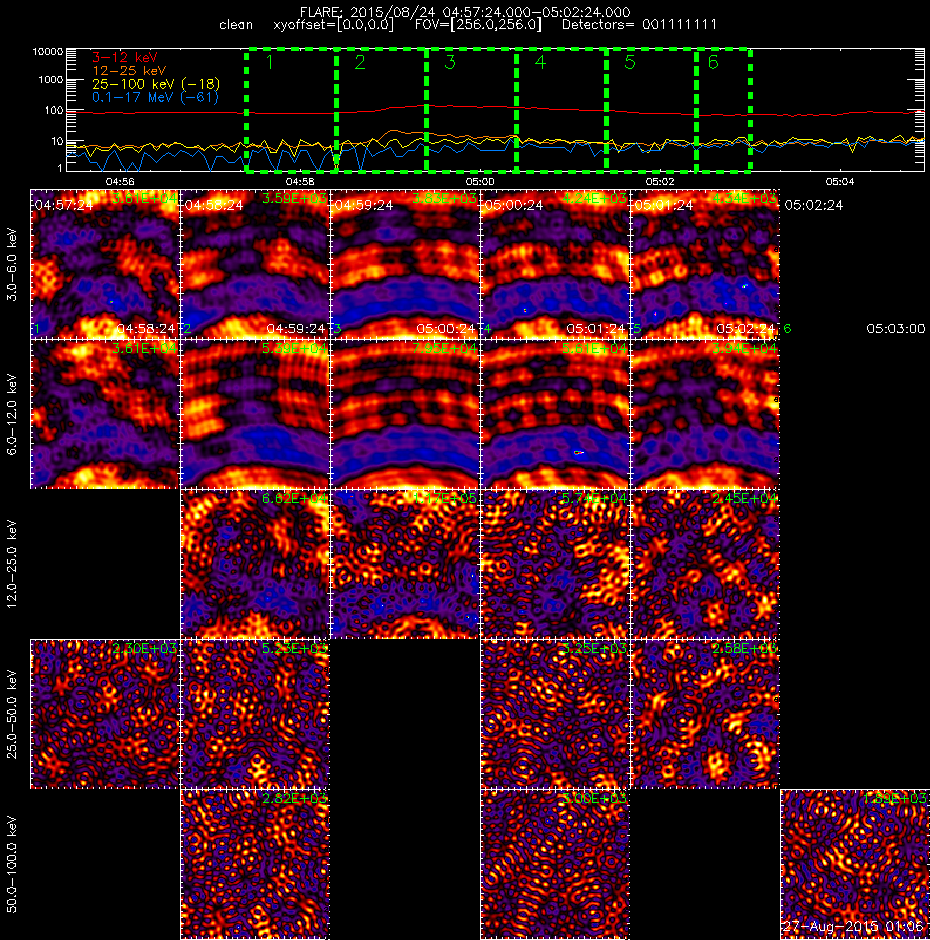Click the green '6' index beside '05:03:00'

click(x=787, y=329)
